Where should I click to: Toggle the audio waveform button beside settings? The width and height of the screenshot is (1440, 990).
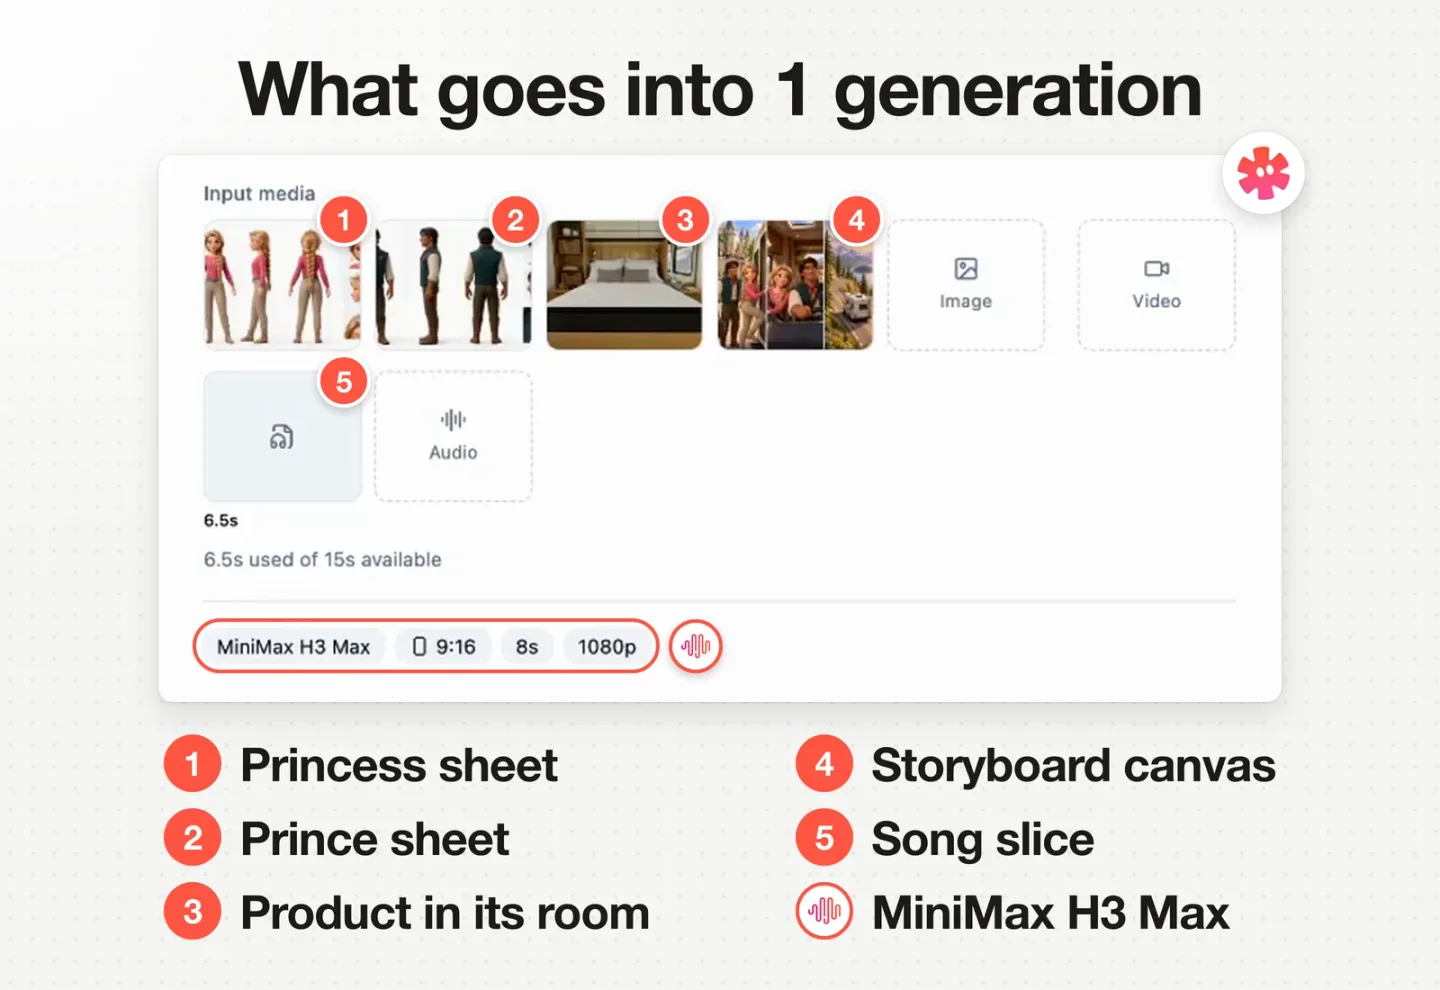696,647
